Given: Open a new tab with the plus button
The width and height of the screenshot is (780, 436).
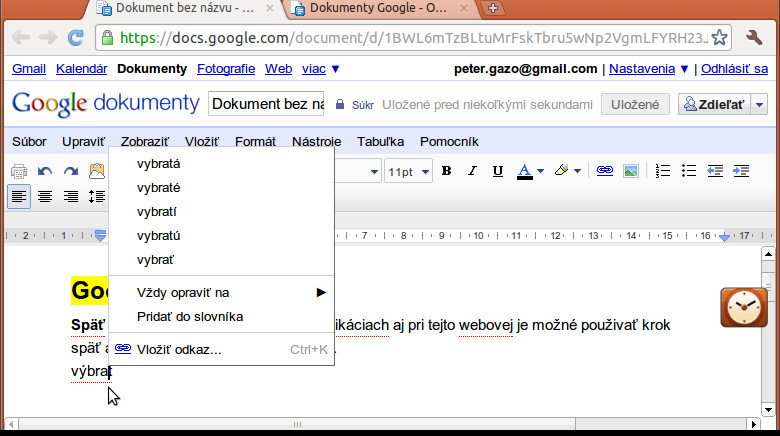Looking at the screenshot, I should [493, 8].
